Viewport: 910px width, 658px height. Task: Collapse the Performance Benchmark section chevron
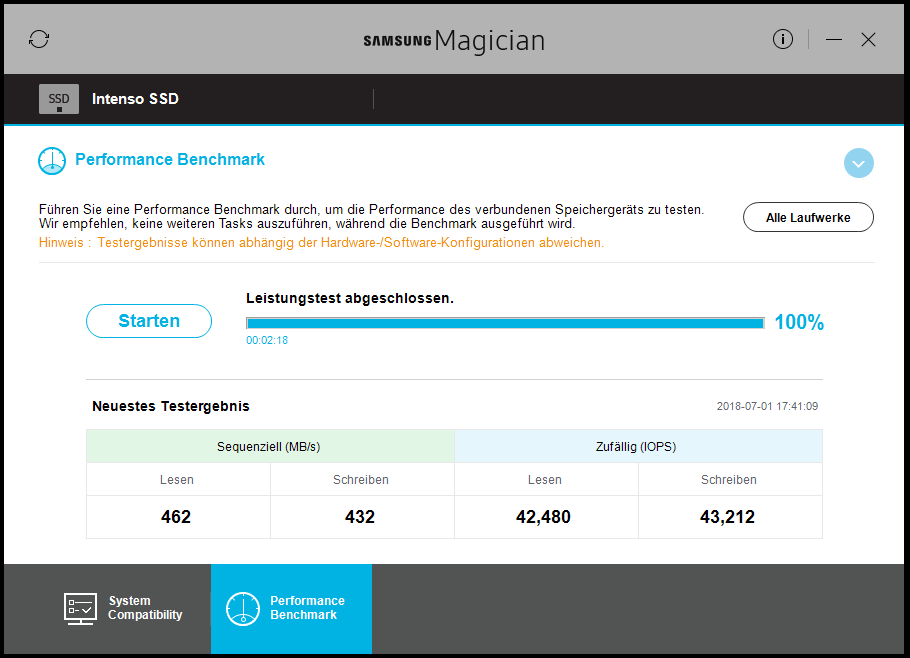tap(858, 163)
